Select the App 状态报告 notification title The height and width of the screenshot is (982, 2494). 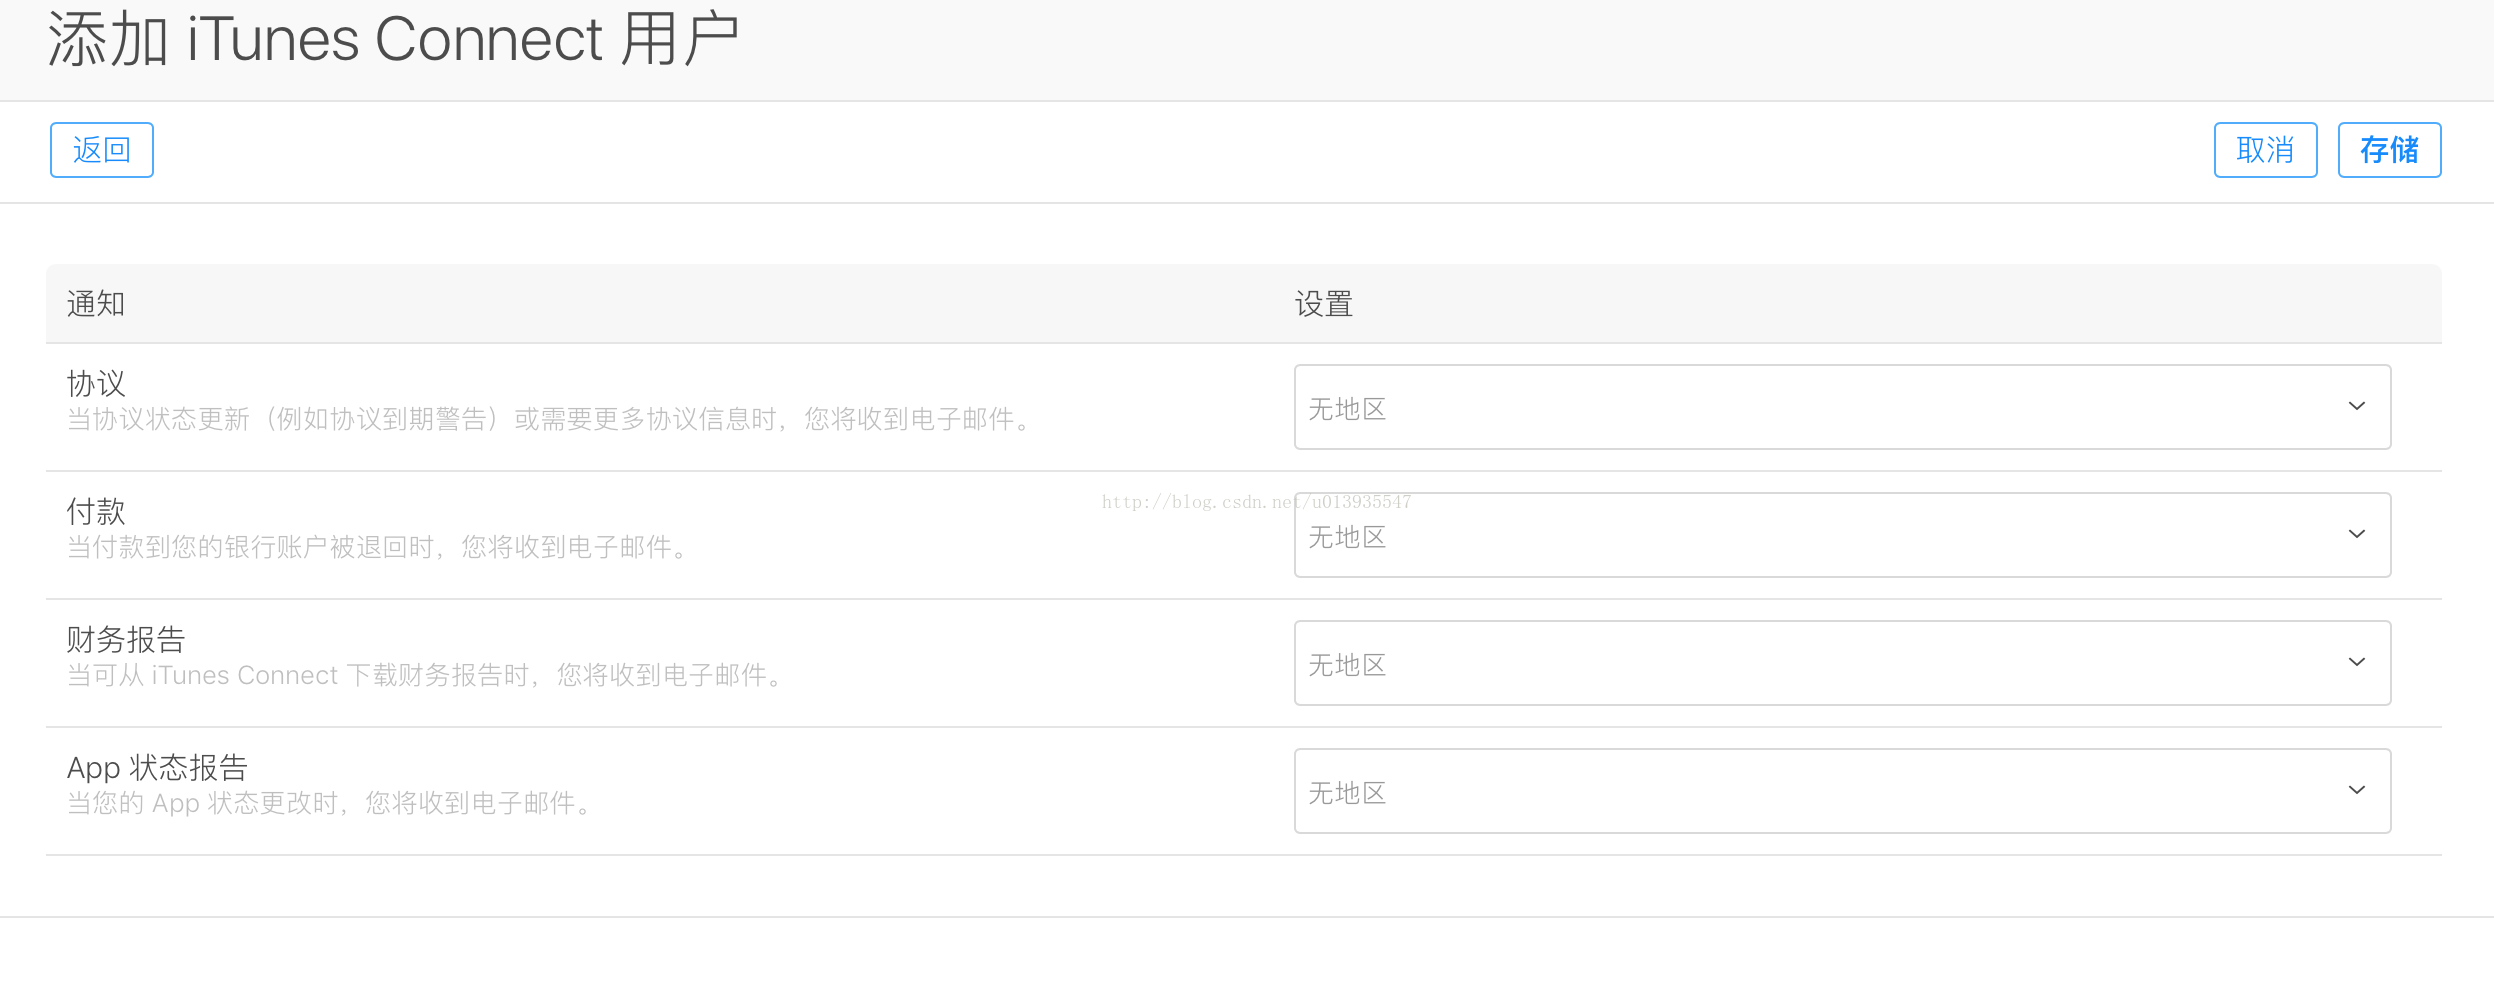(x=157, y=767)
